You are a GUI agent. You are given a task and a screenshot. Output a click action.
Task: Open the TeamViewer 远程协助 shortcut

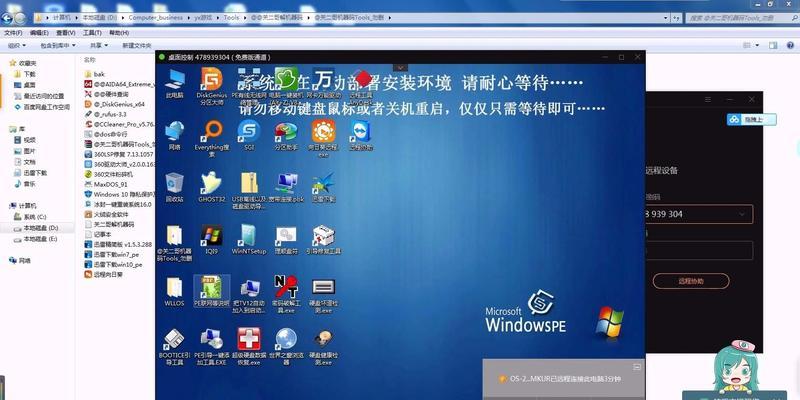(361, 135)
